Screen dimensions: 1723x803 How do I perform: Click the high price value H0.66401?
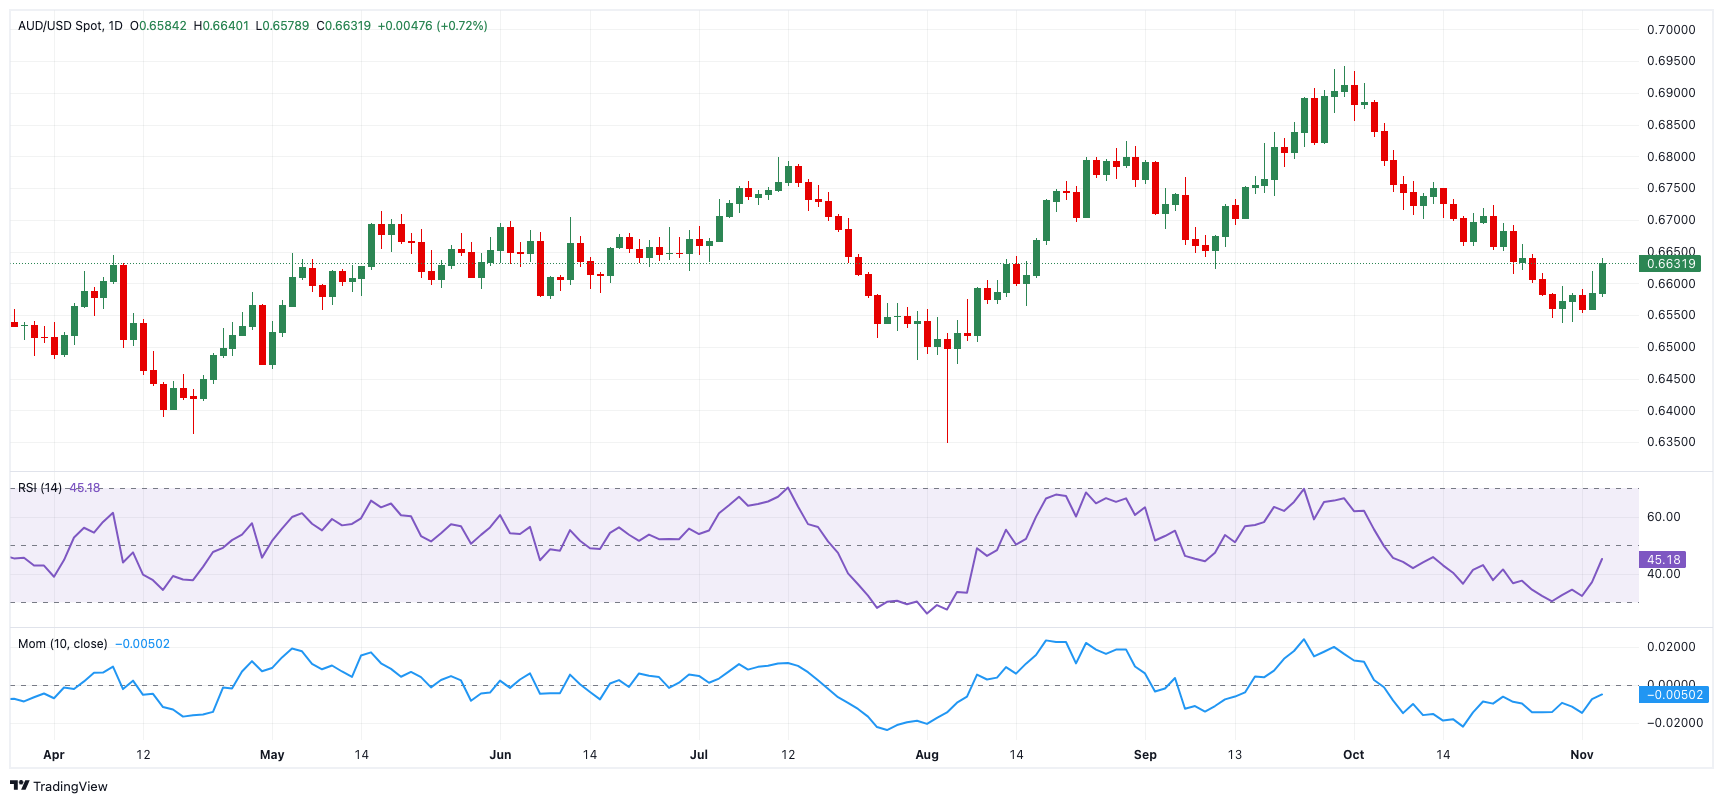coord(221,26)
